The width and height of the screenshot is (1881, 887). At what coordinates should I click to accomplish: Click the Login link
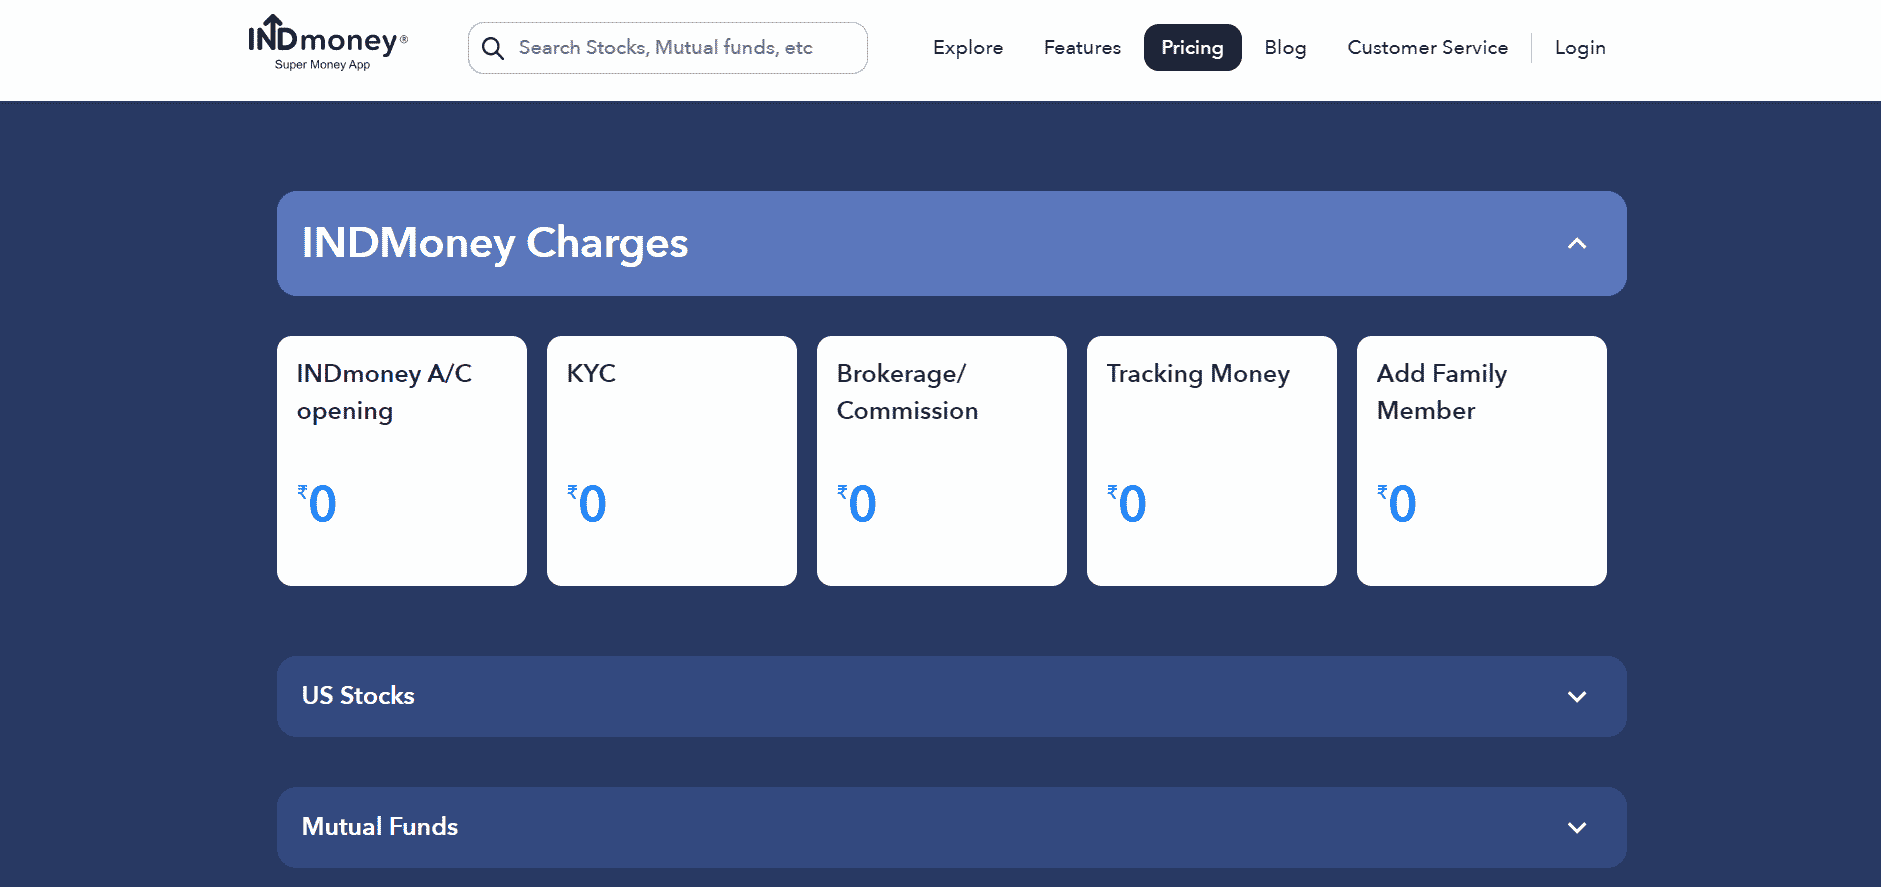coord(1580,48)
